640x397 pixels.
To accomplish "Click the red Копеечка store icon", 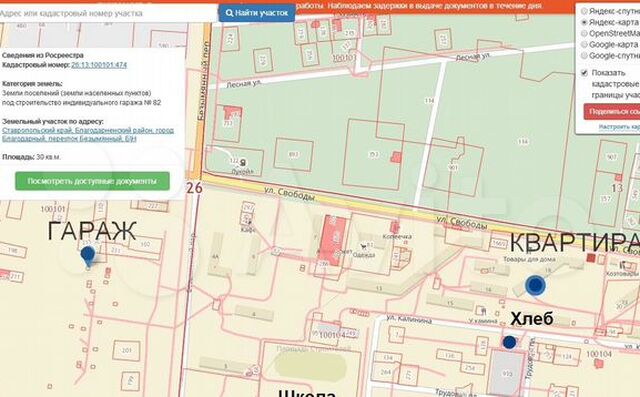I will [395, 227].
